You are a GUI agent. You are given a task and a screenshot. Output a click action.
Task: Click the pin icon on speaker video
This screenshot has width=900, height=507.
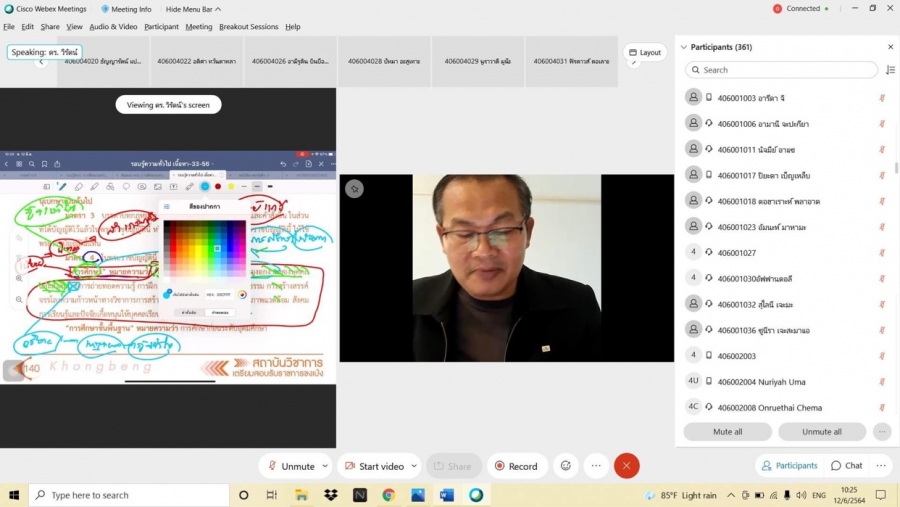354,188
